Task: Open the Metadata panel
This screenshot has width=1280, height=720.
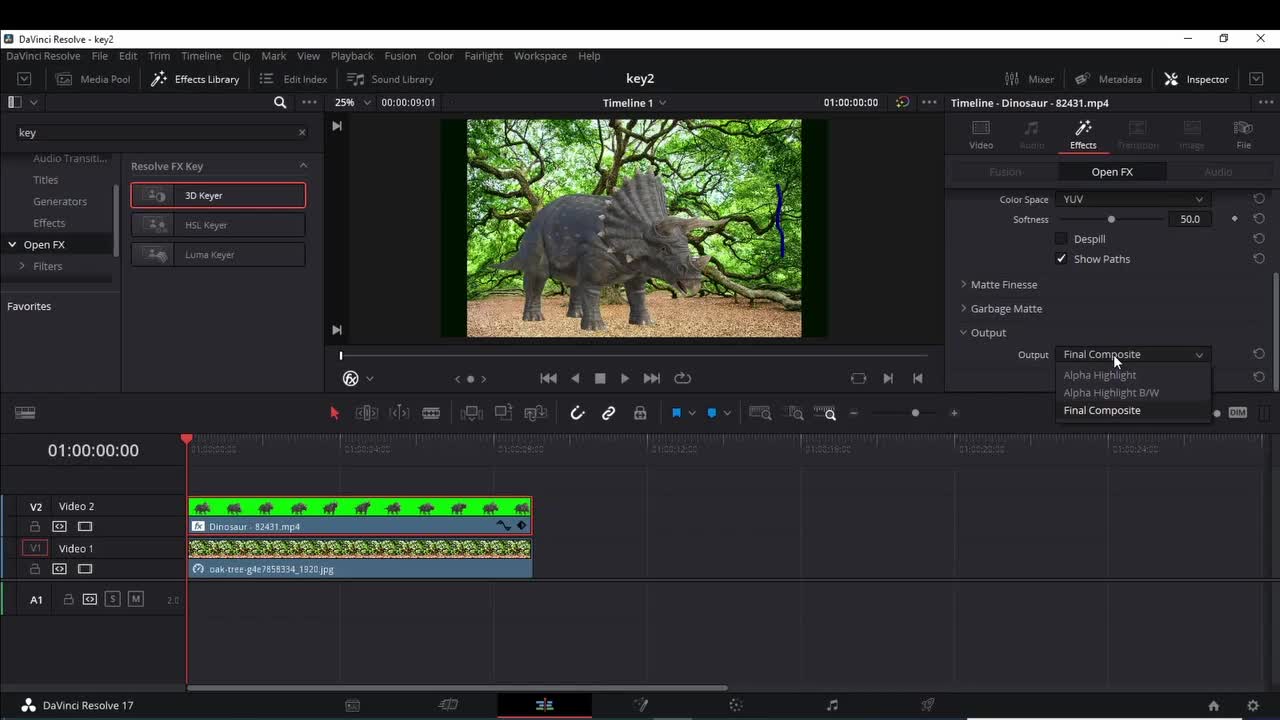Action: tap(1108, 79)
